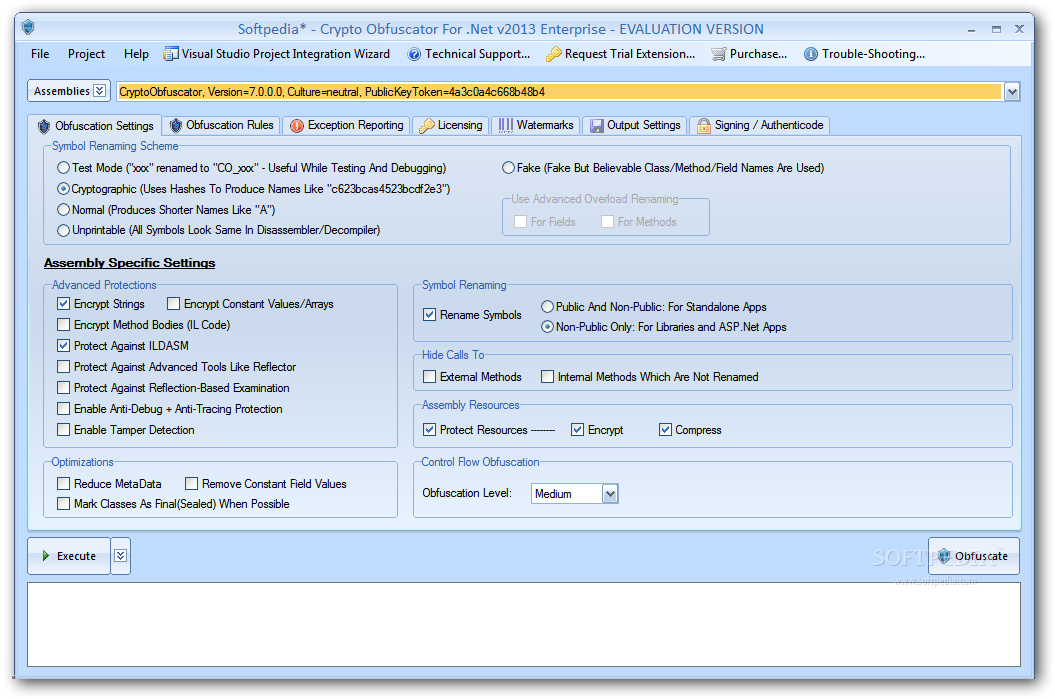Click the Request Trial Extension key icon

[553, 54]
